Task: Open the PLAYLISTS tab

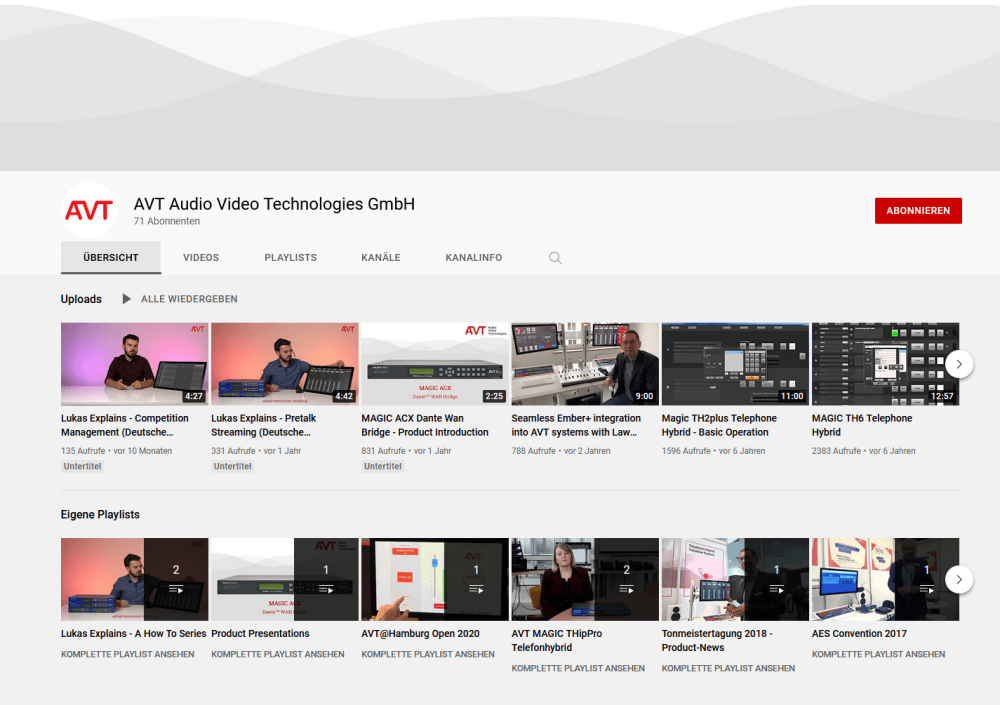Action: (290, 257)
